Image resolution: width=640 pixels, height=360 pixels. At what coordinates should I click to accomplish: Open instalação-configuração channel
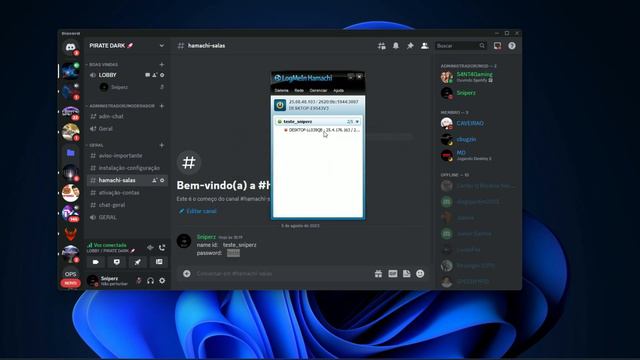127,168
